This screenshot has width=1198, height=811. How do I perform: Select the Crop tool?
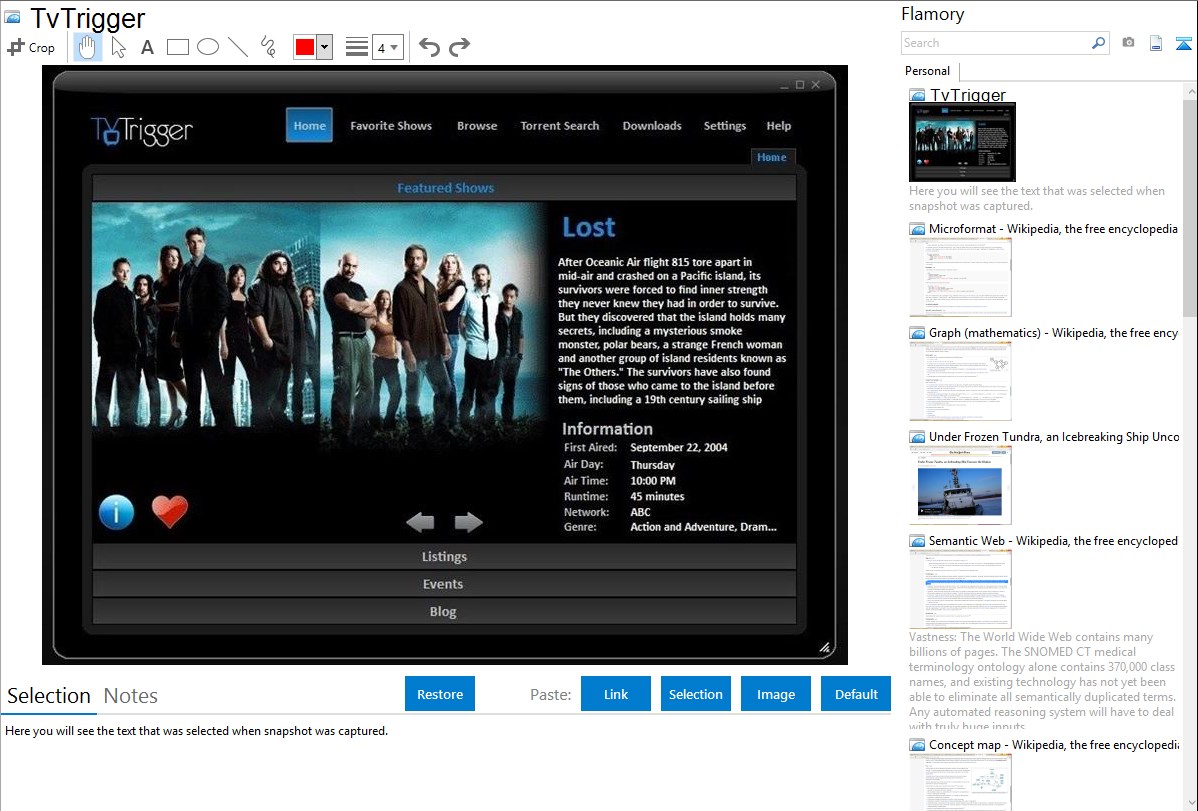coord(30,47)
